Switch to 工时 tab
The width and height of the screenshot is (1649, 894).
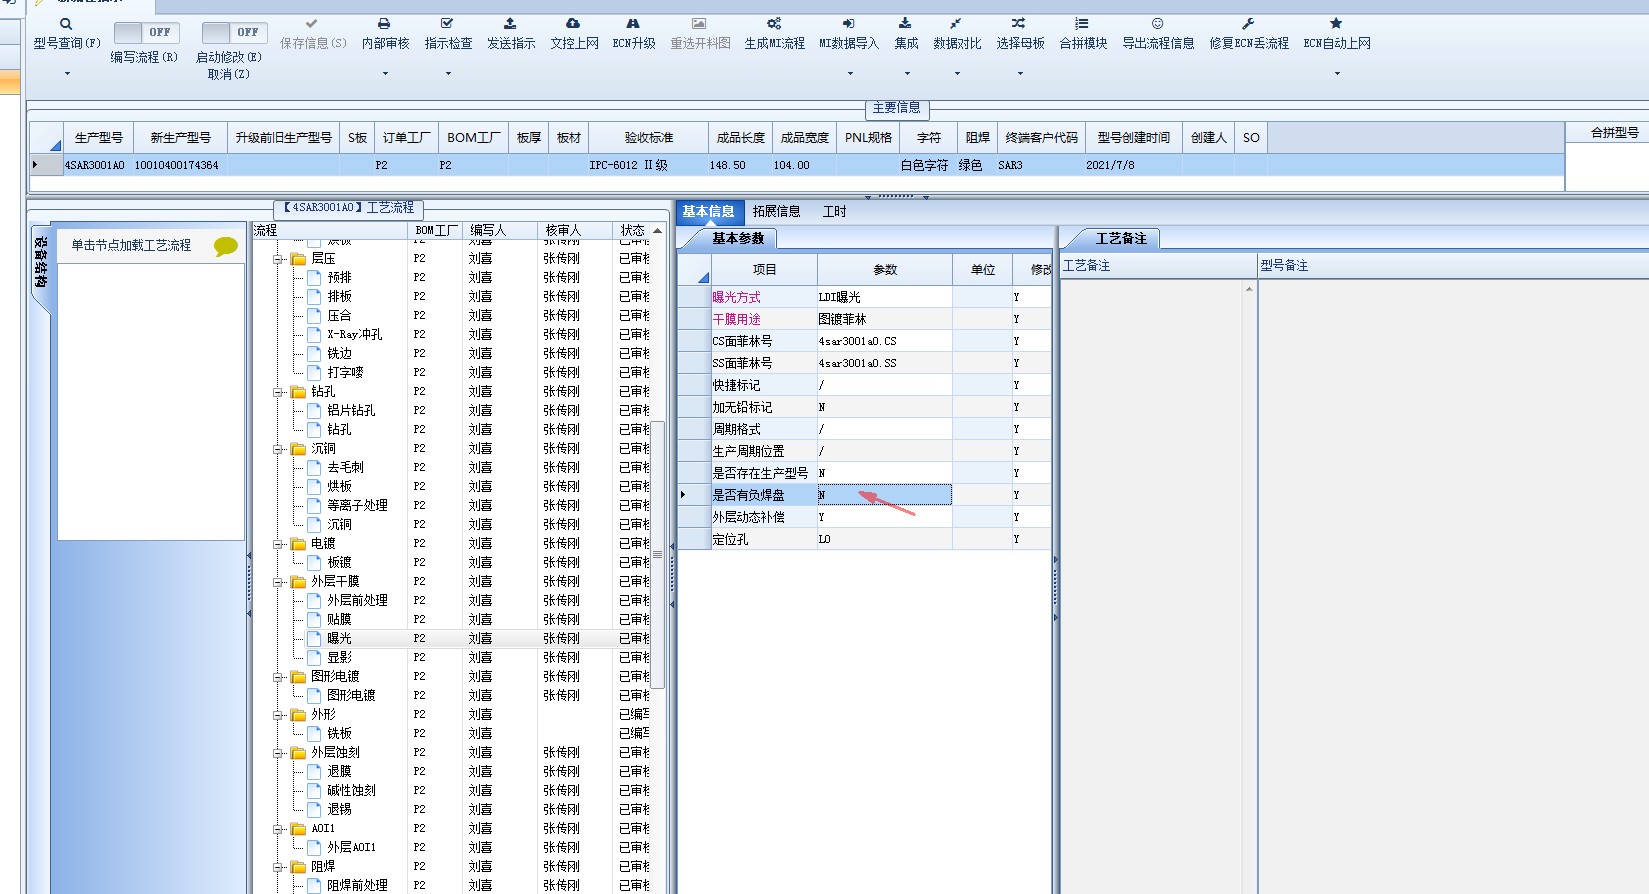(x=834, y=211)
